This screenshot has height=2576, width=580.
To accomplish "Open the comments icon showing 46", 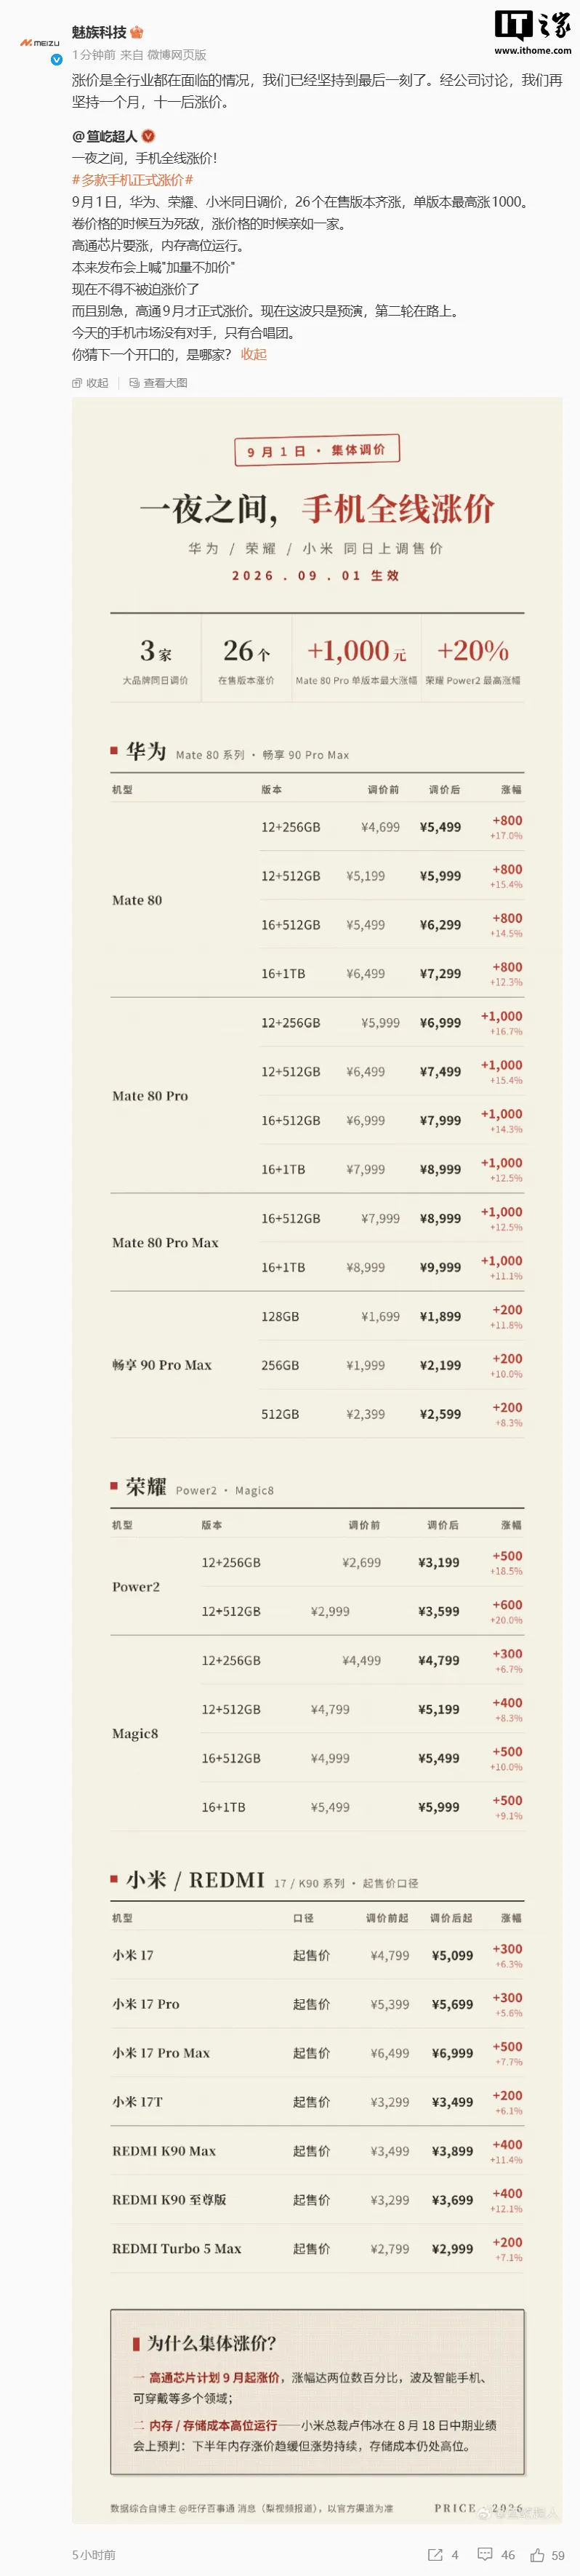I will 485,2555.
